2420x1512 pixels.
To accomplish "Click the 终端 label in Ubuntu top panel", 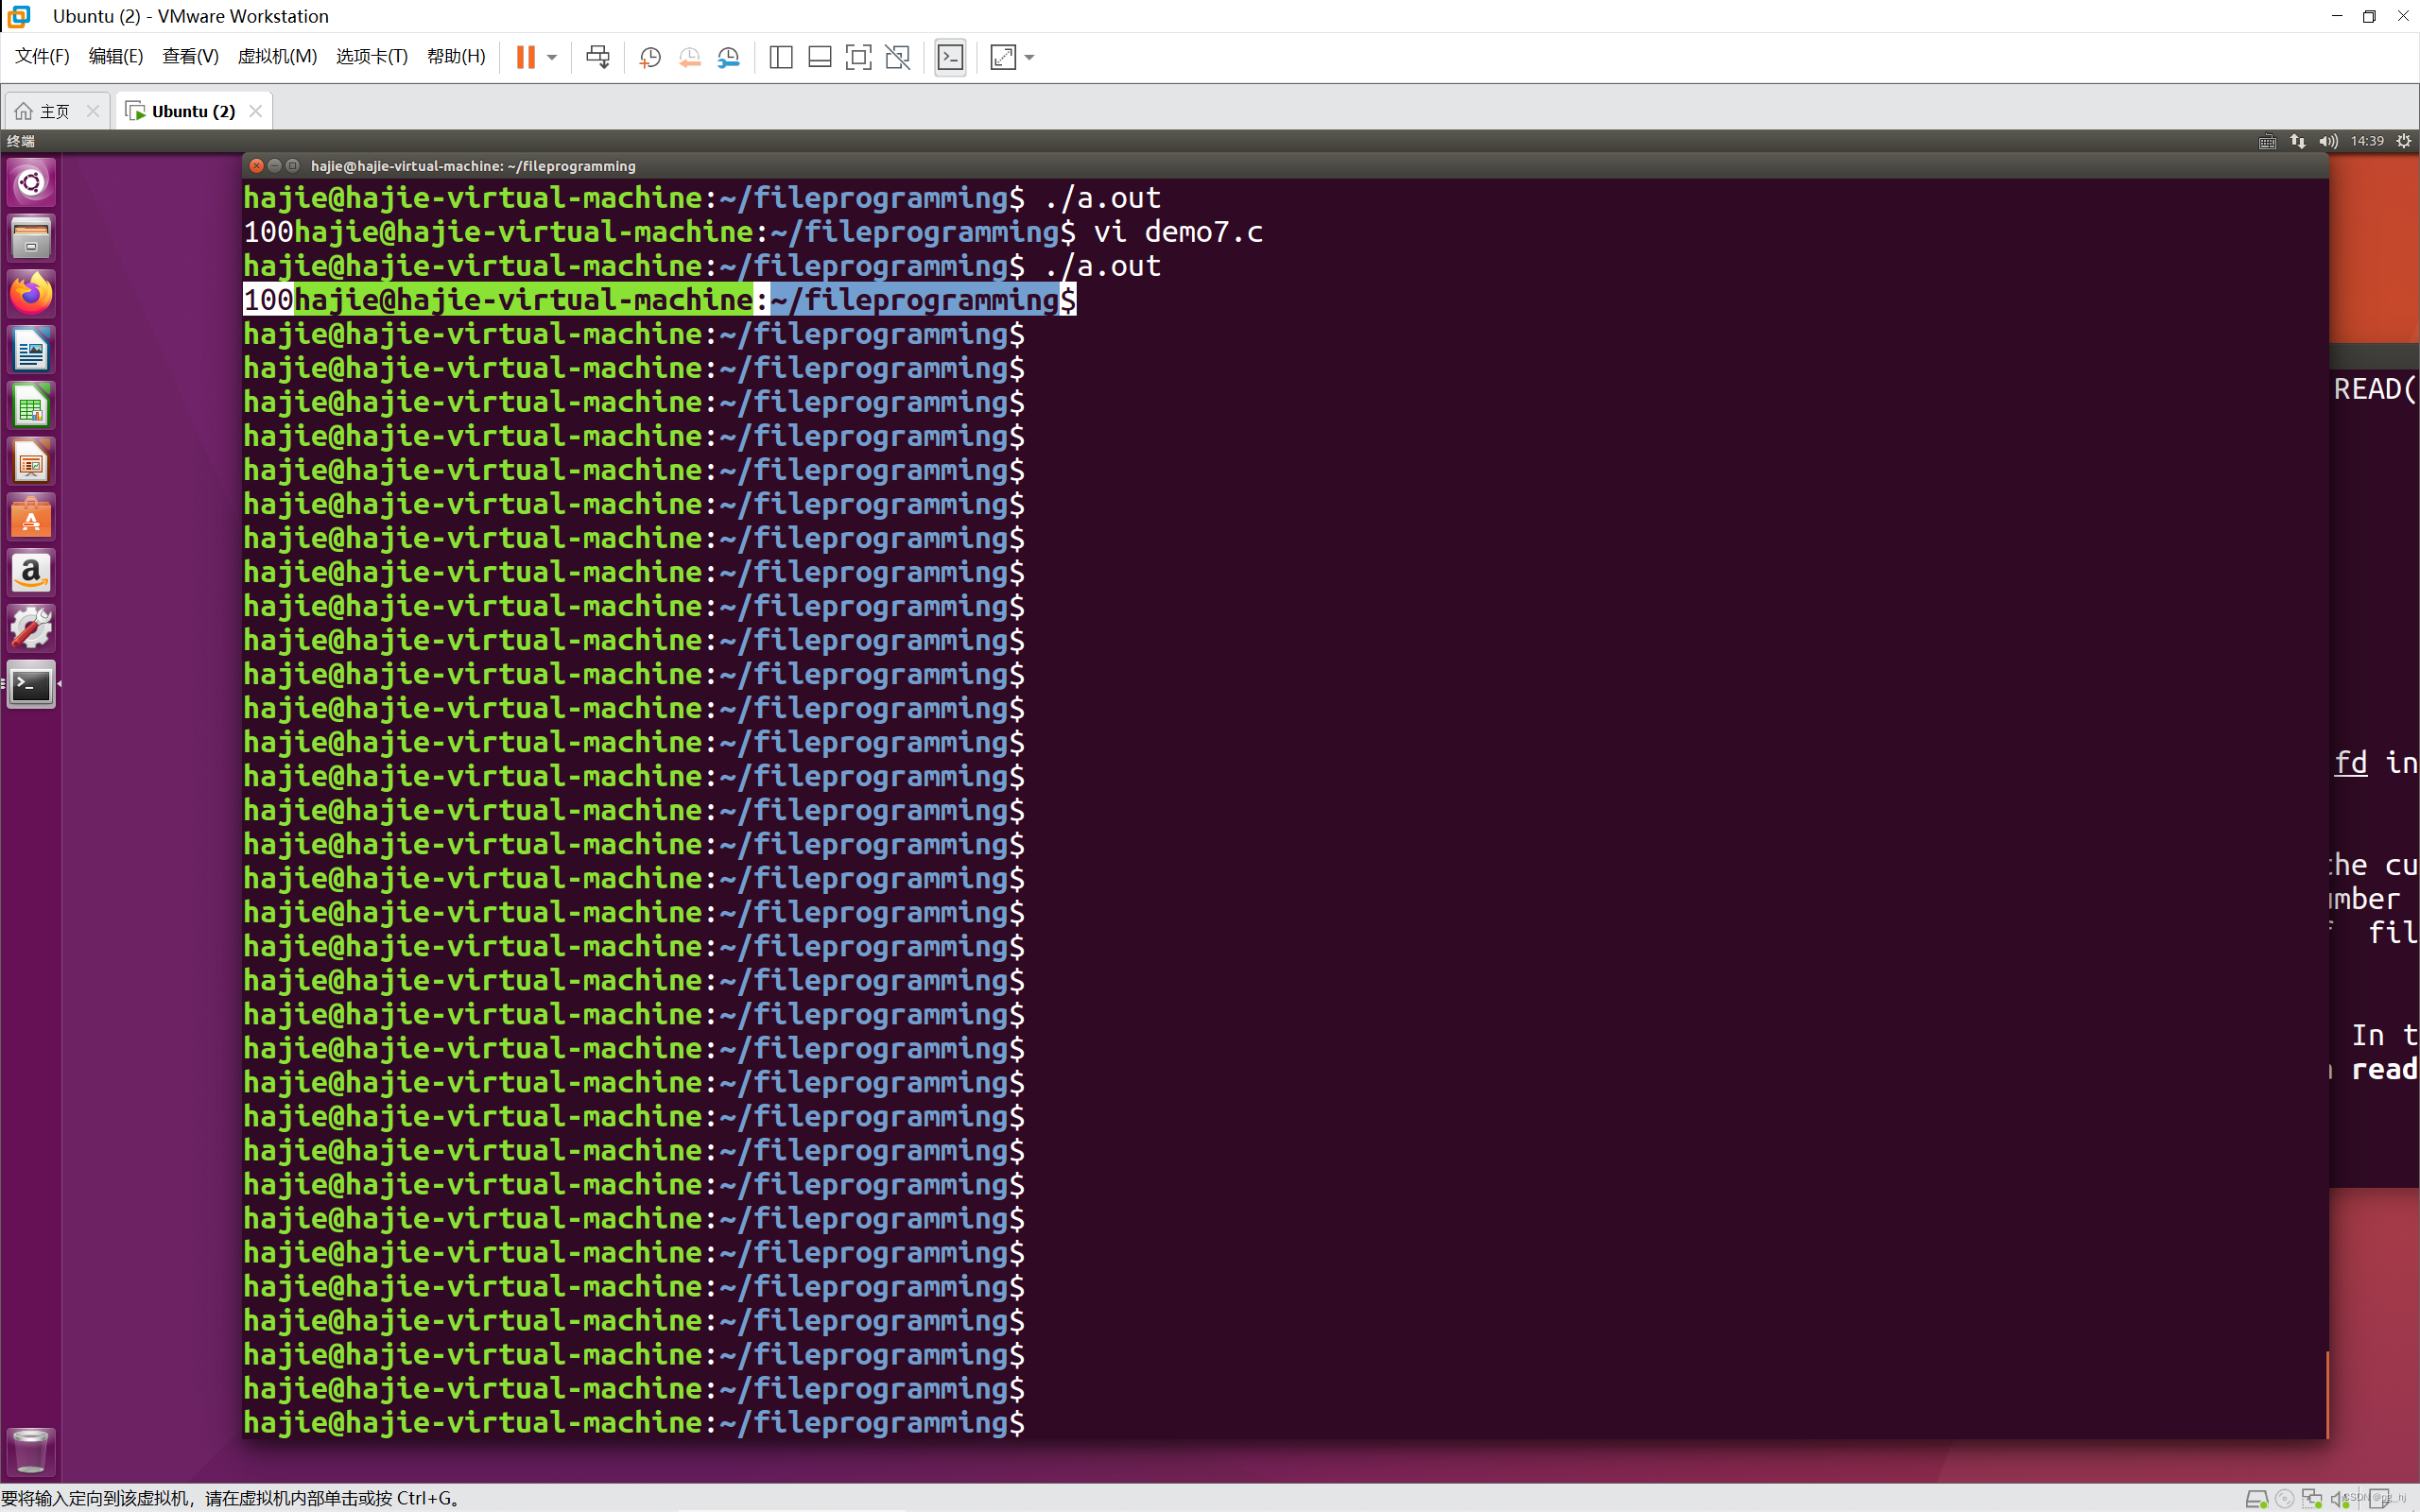I will click(x=21, y=141).
